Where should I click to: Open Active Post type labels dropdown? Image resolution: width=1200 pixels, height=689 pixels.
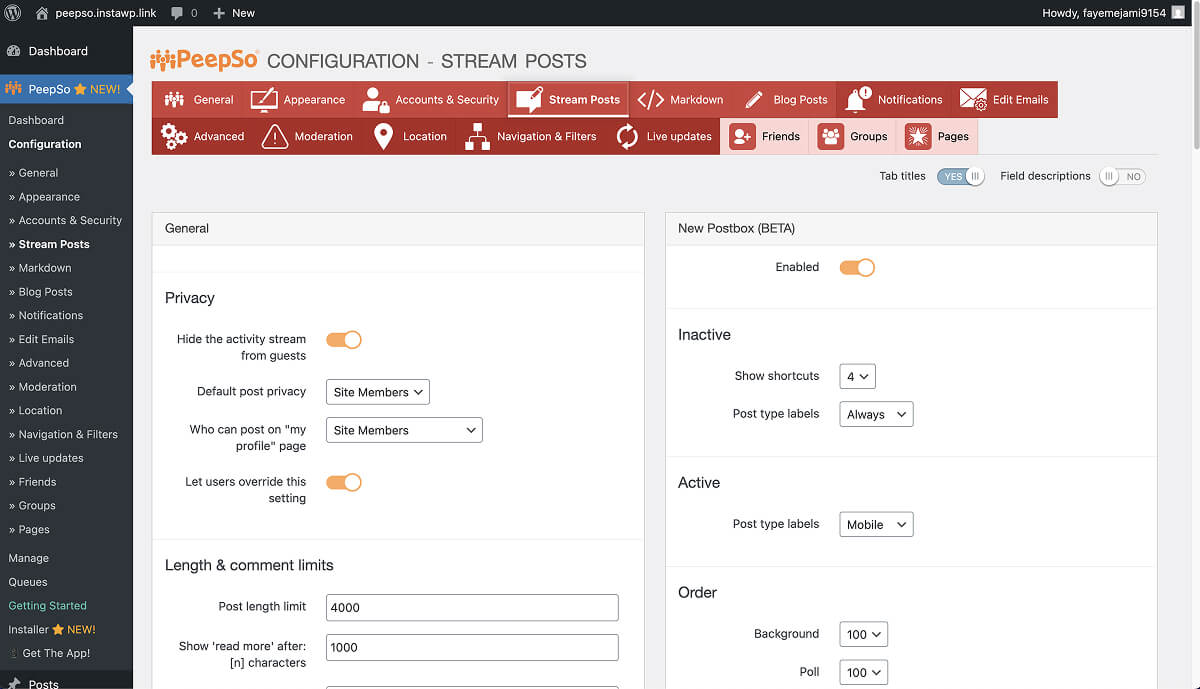[876, 524]
